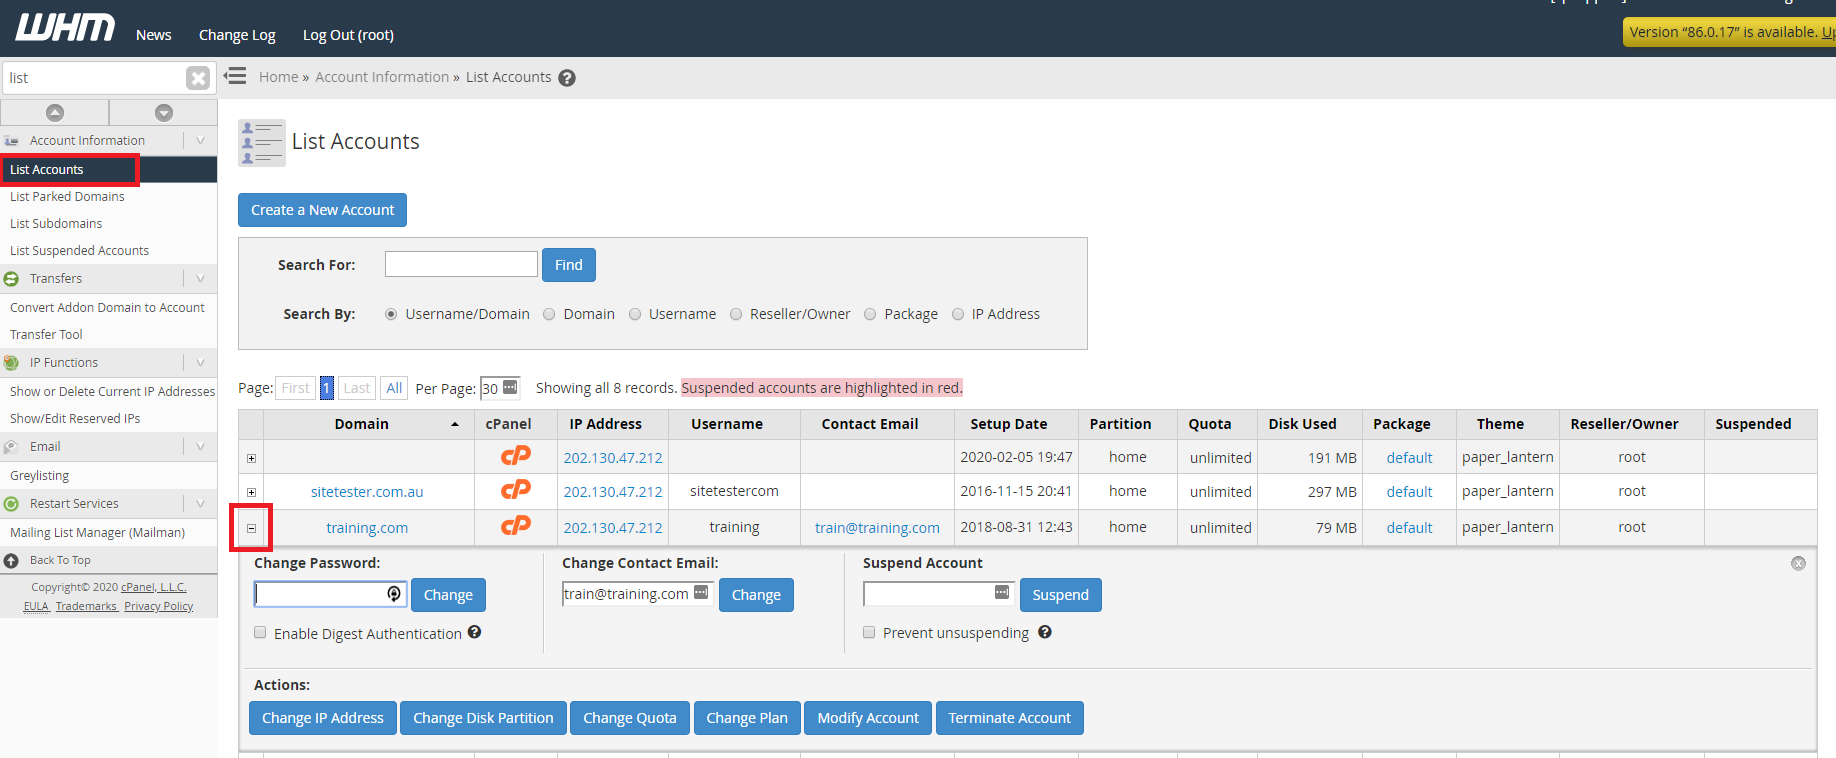Collapse all sidebar sections with up arrow

55,113
